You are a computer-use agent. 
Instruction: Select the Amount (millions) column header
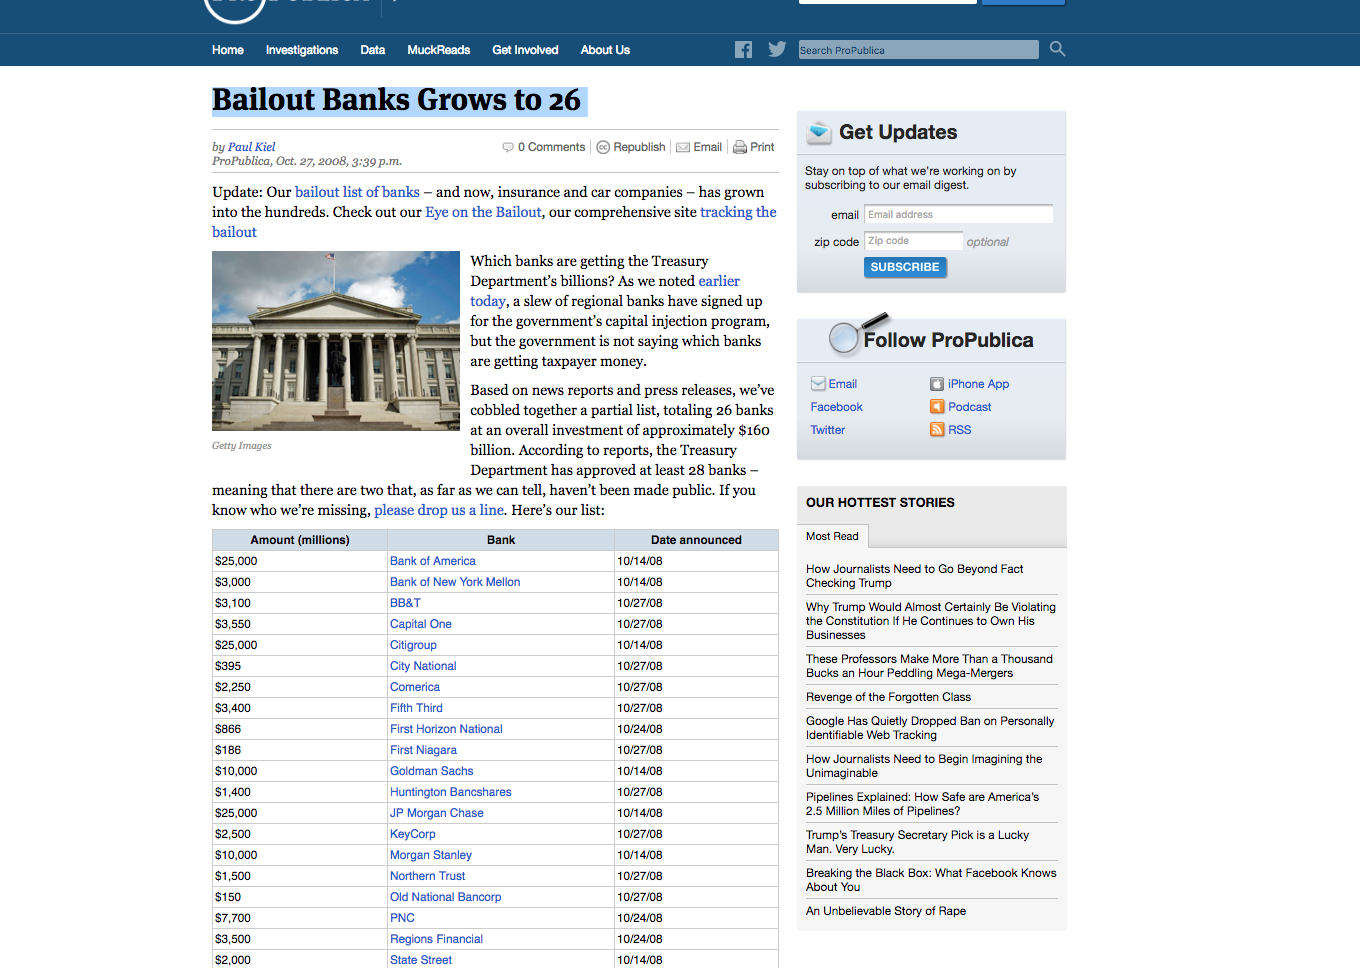(x=300, y=540)
